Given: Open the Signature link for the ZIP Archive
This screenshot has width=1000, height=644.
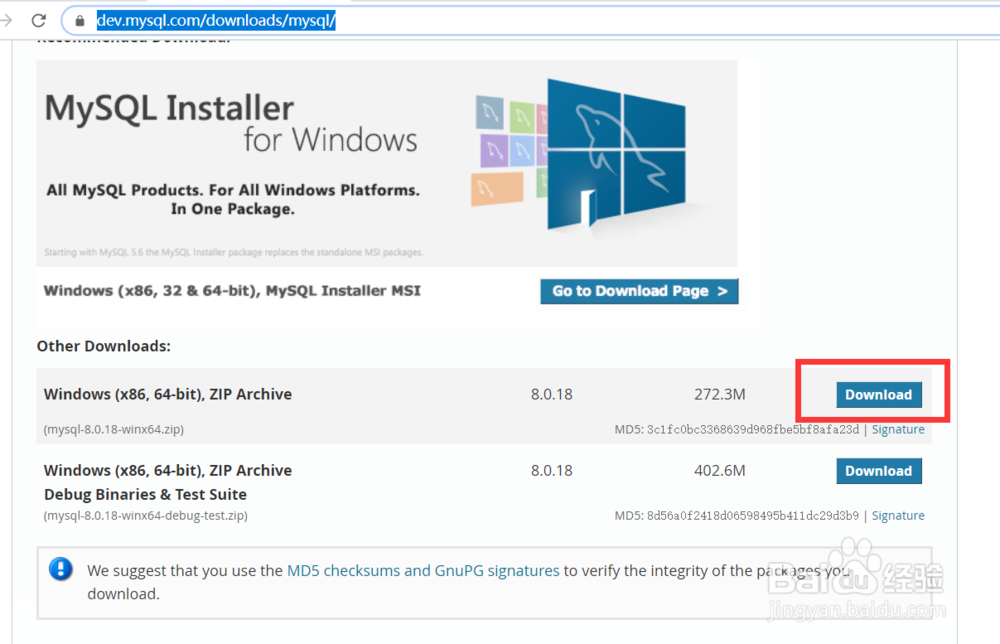Looking at the screenshot, I should 898,428.
